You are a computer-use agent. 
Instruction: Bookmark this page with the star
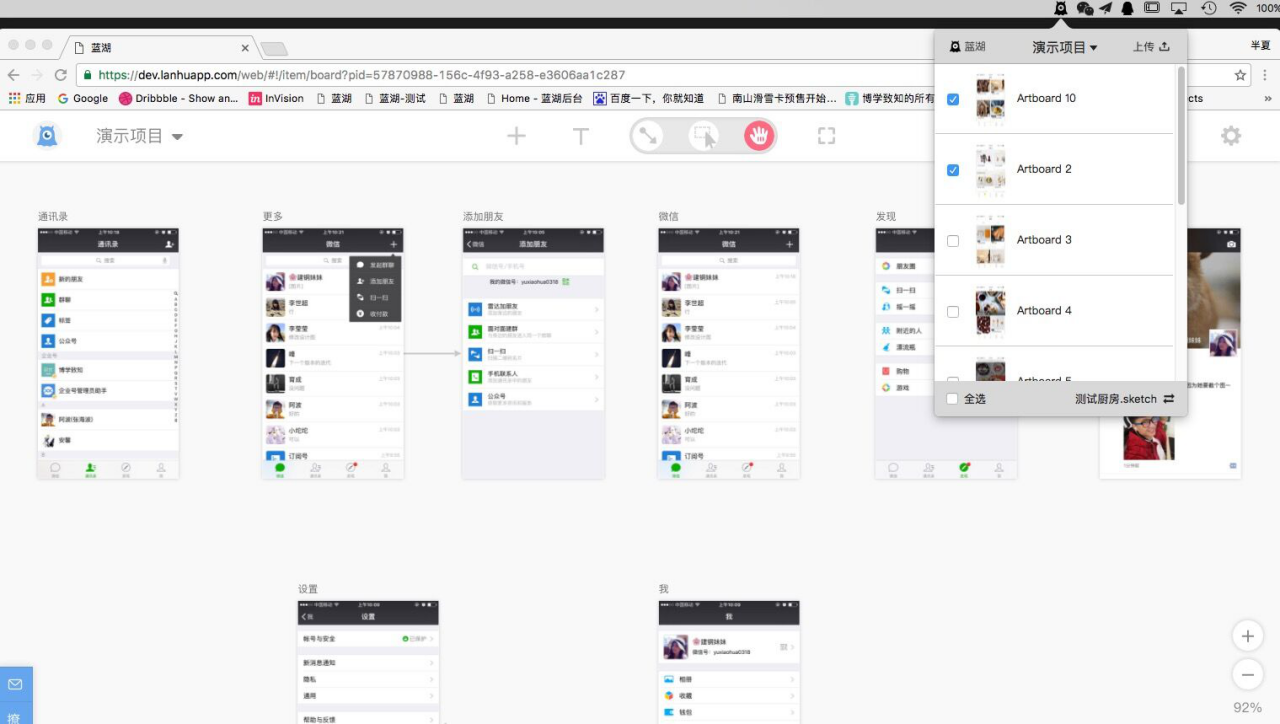[x=1241, y=75]
